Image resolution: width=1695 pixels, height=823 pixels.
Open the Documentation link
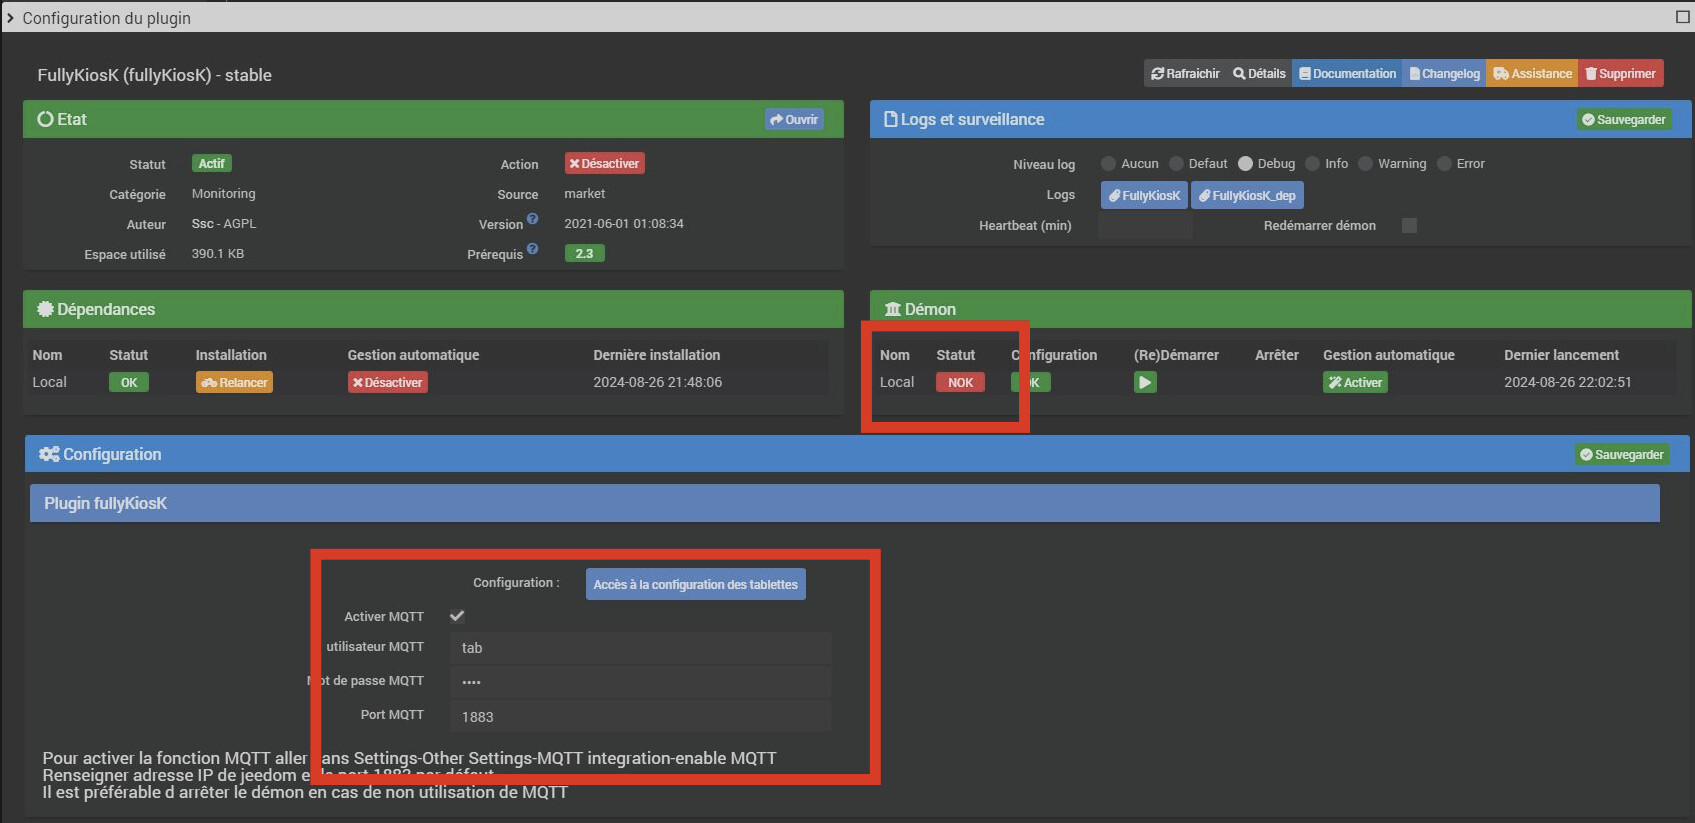pyautogui.click(x=1347, y=74)
